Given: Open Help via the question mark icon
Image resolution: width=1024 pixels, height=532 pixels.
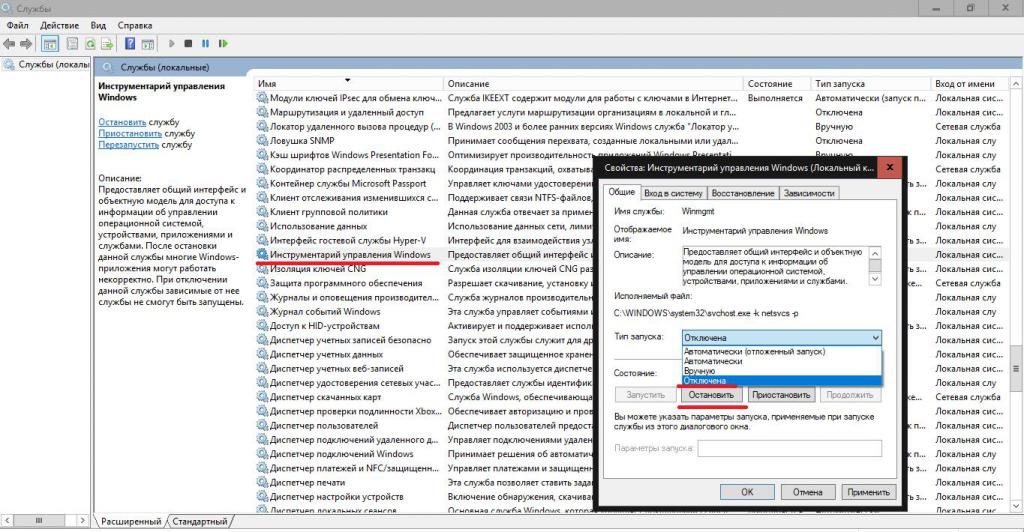Looking at the screenshot, I should pos(130,44).
